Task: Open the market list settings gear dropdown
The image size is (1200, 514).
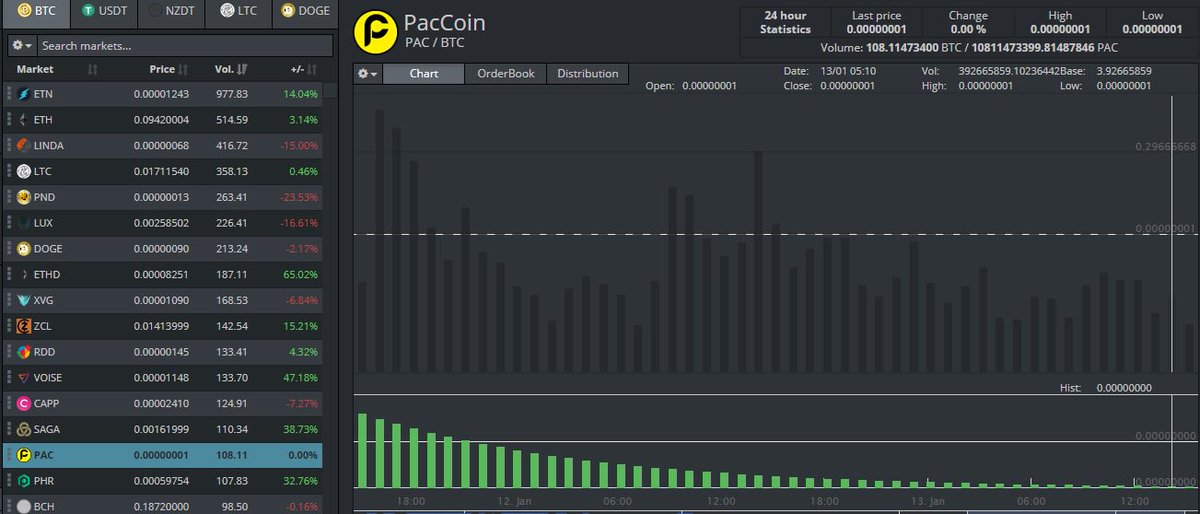Action: 22,46
